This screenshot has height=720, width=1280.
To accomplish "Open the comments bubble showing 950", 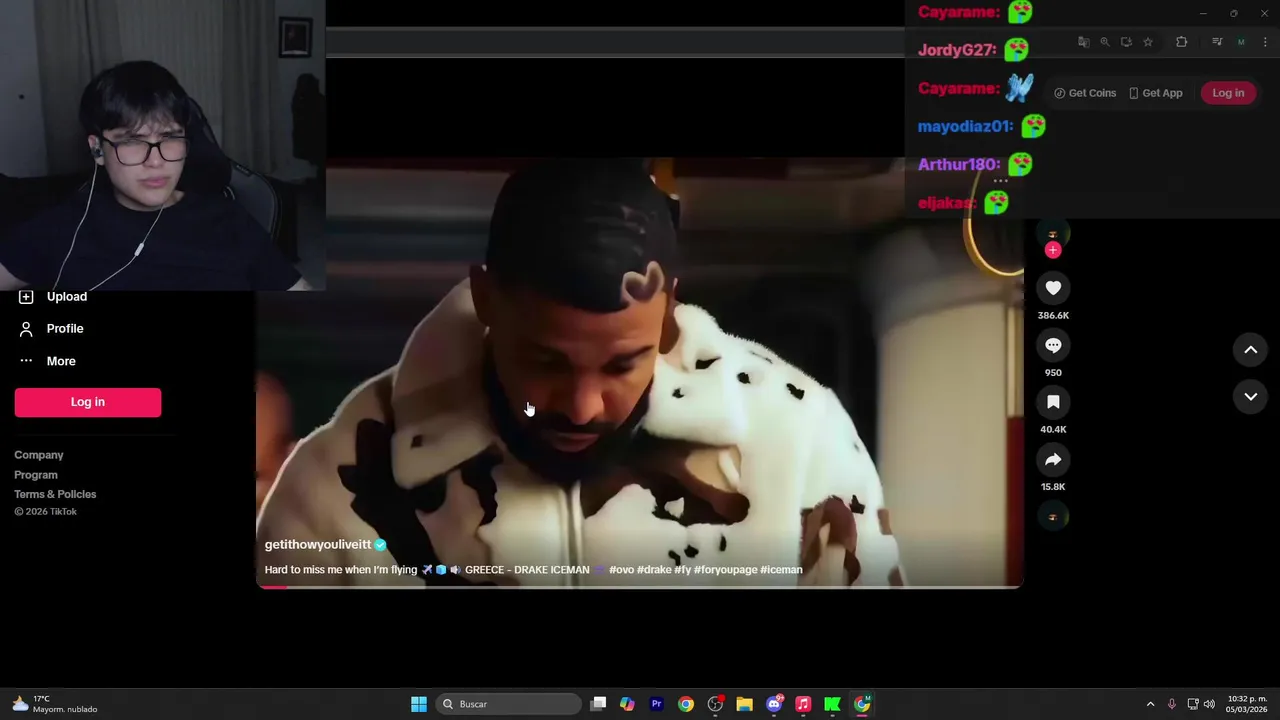I will 1053,345.
